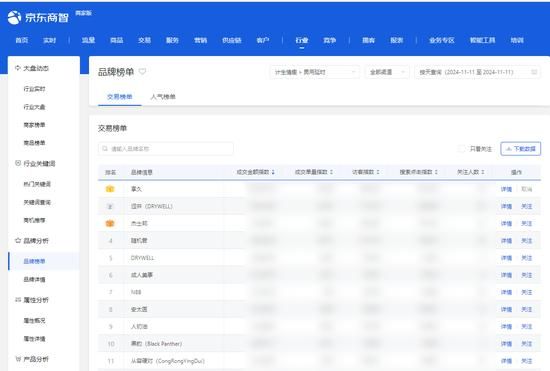Click the 下载数据 download button
550x371 pixels.
pos(521,149)
